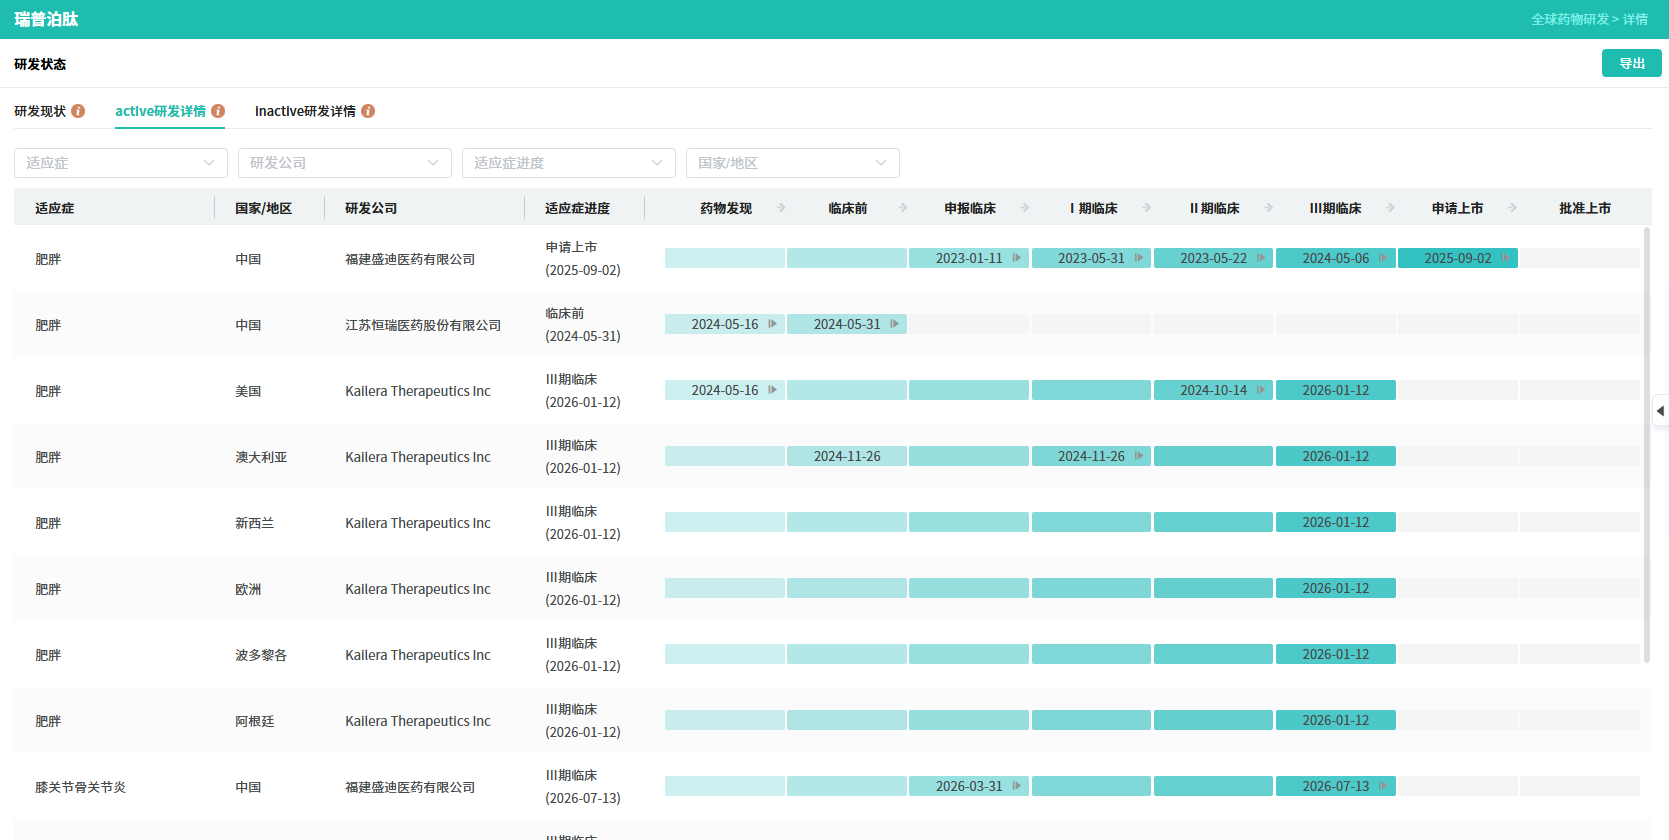This screenshot has width=1669, height=840.
Task: Click arrow icon in the 2023-05-22 cell
Action: (x=1261, y=258)
